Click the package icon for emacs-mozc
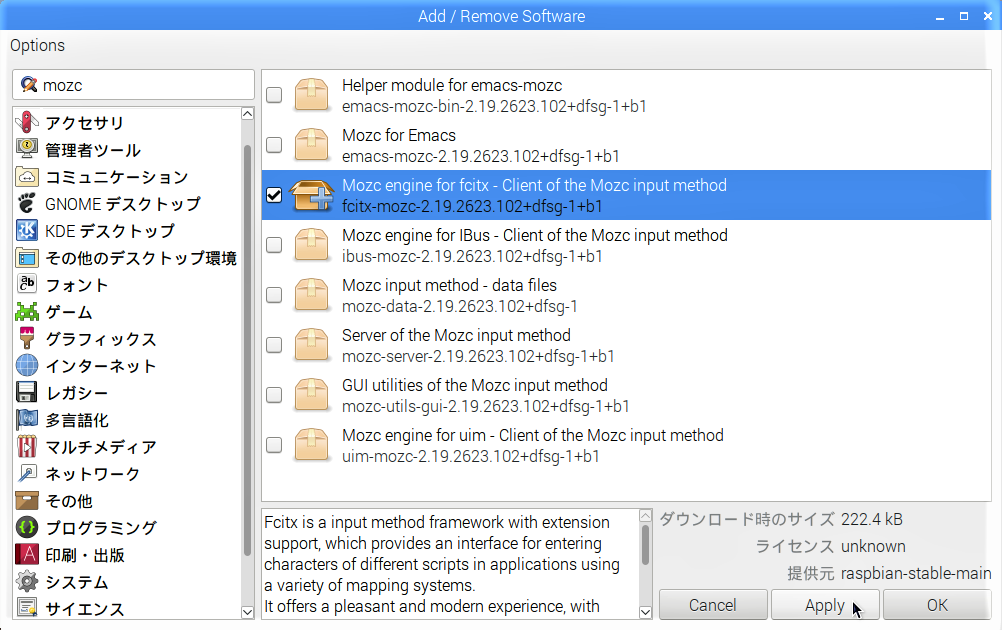The width and height of the screenshot is (1002, 630). (311, 145)
